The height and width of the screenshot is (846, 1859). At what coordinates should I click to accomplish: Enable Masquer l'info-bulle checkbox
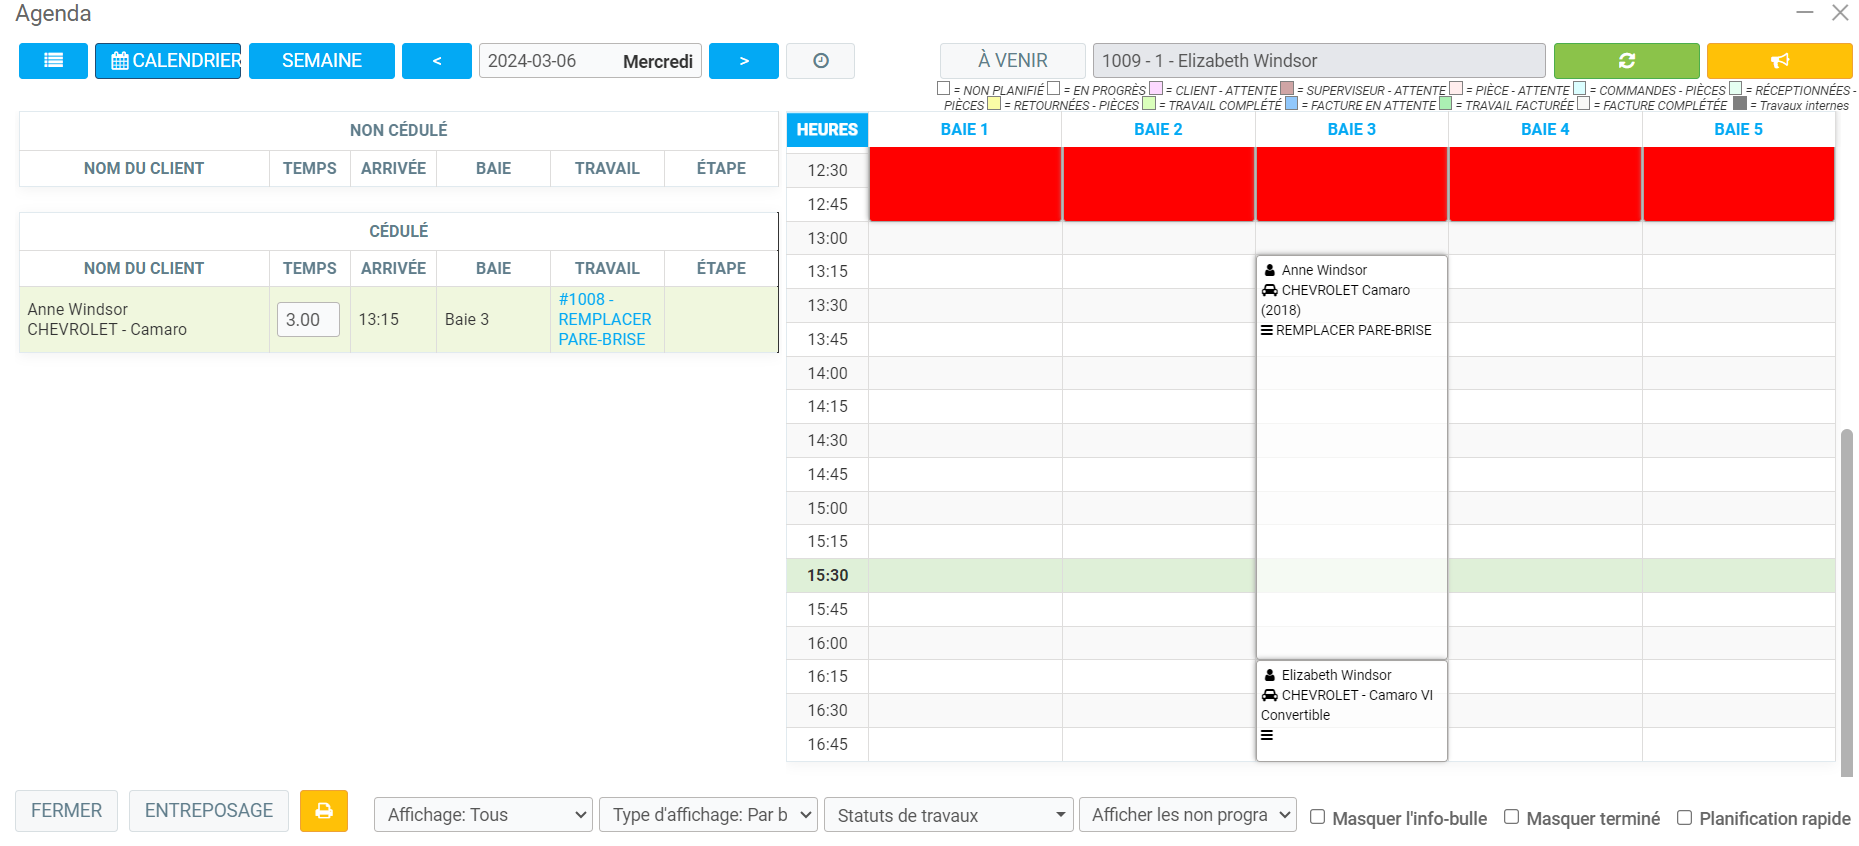click(x=1318, y=817)
